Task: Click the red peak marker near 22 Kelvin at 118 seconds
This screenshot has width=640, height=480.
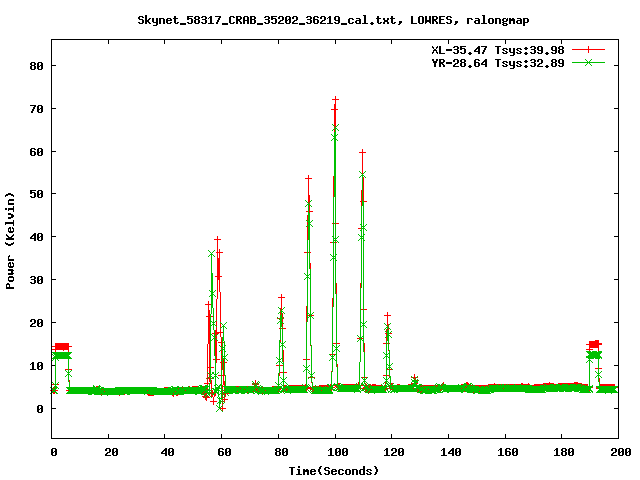Action: [x=387, y=316]
